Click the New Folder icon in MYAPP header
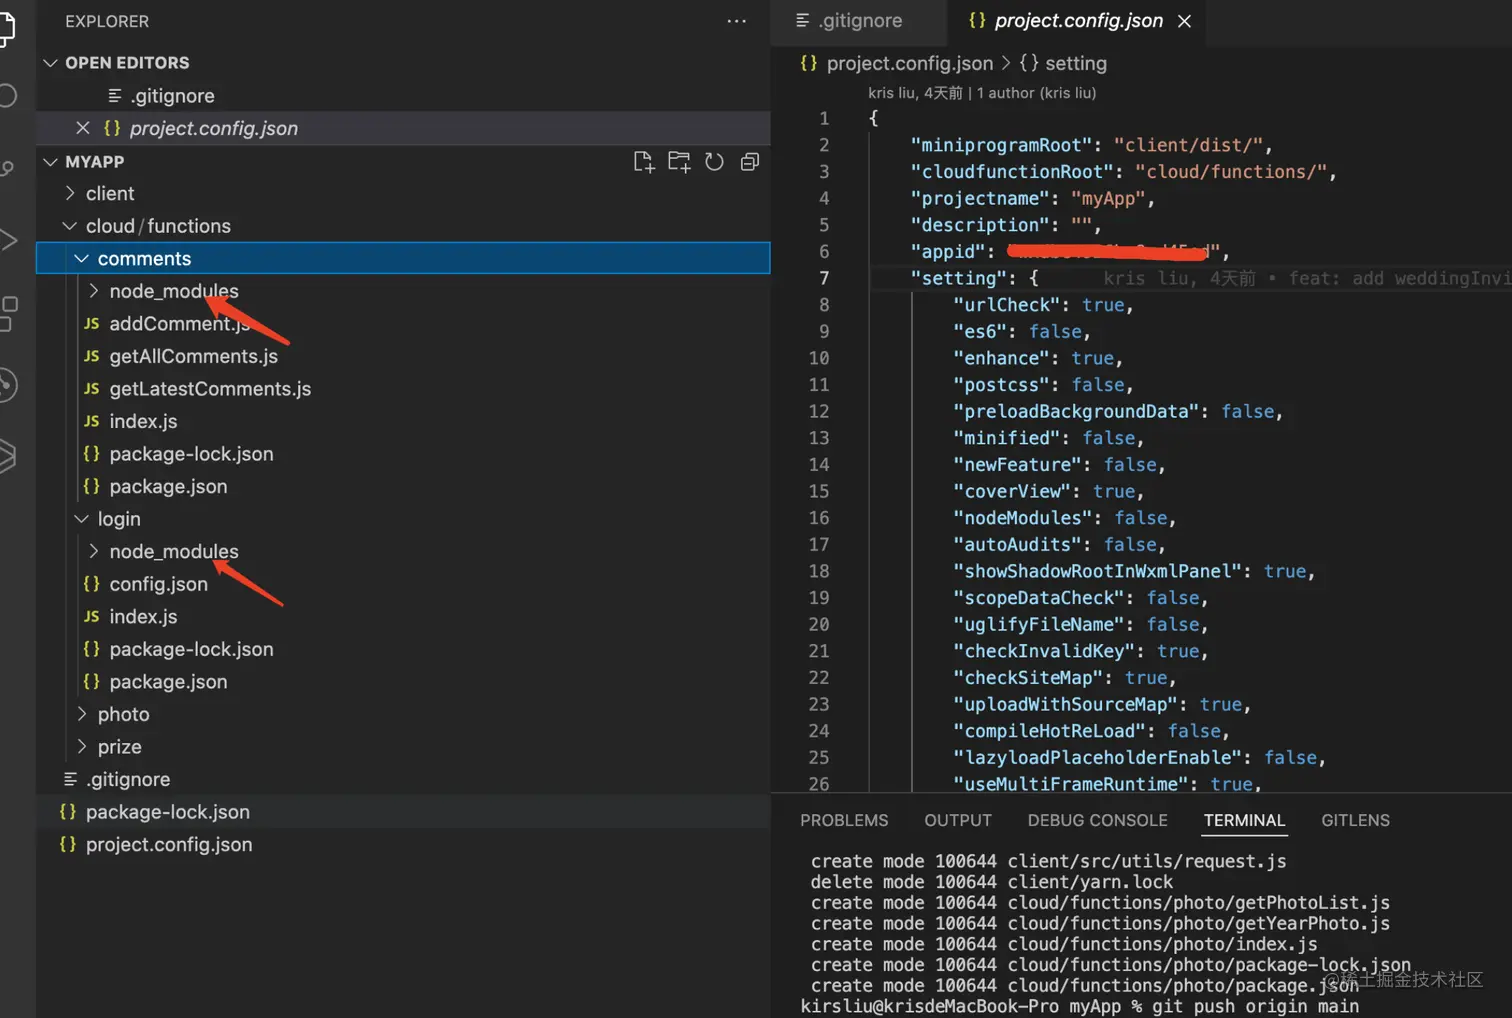The height and width of the screenshot is (1018, 1512). (679, 162)
